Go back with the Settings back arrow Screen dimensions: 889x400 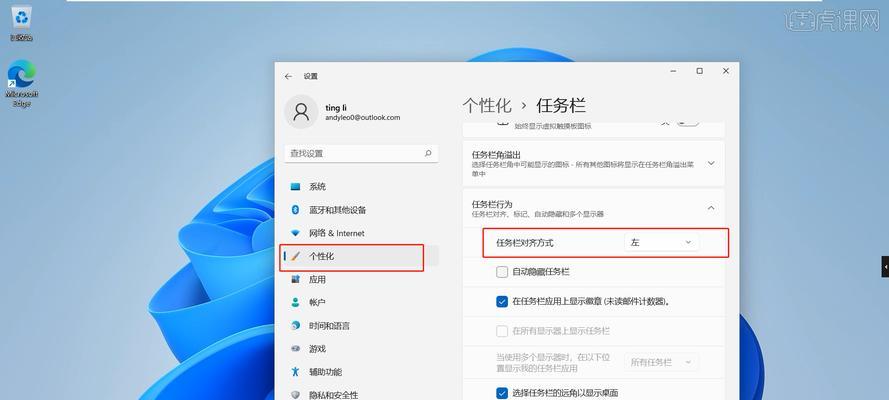click(x=289, y=76)
